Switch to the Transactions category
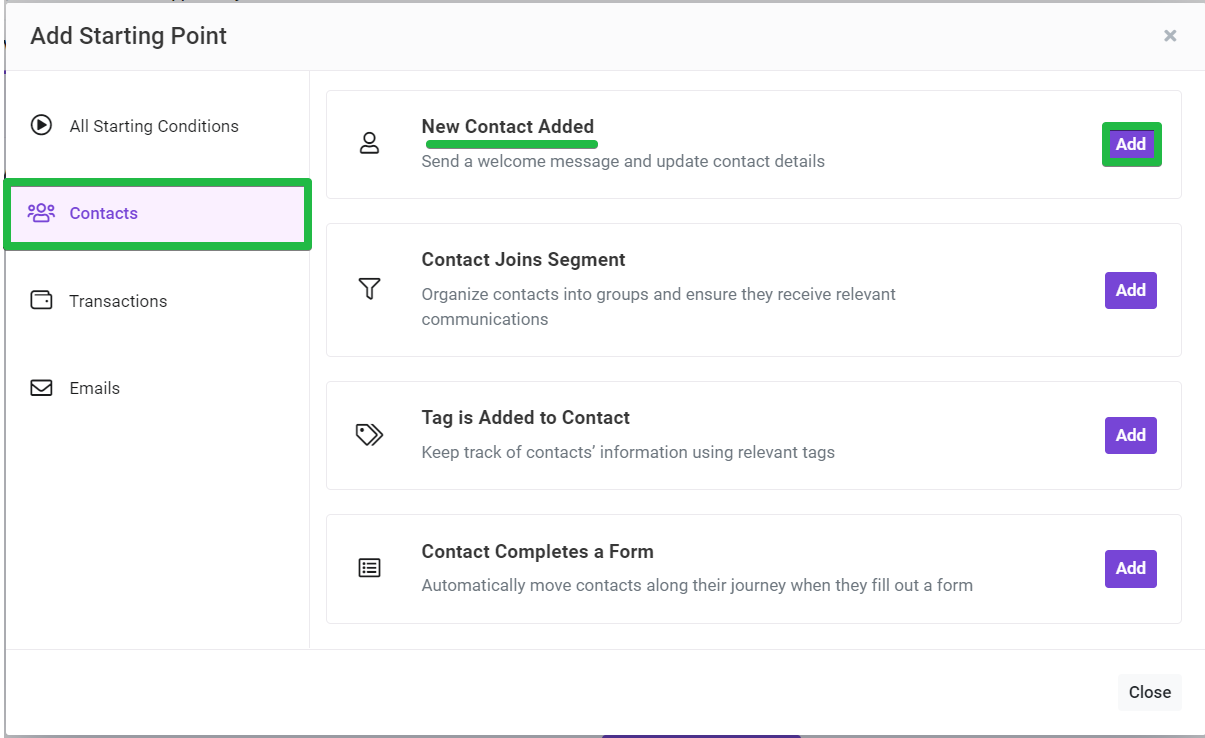Viewport: 1205px width, 738px height. tap(157, 301)
